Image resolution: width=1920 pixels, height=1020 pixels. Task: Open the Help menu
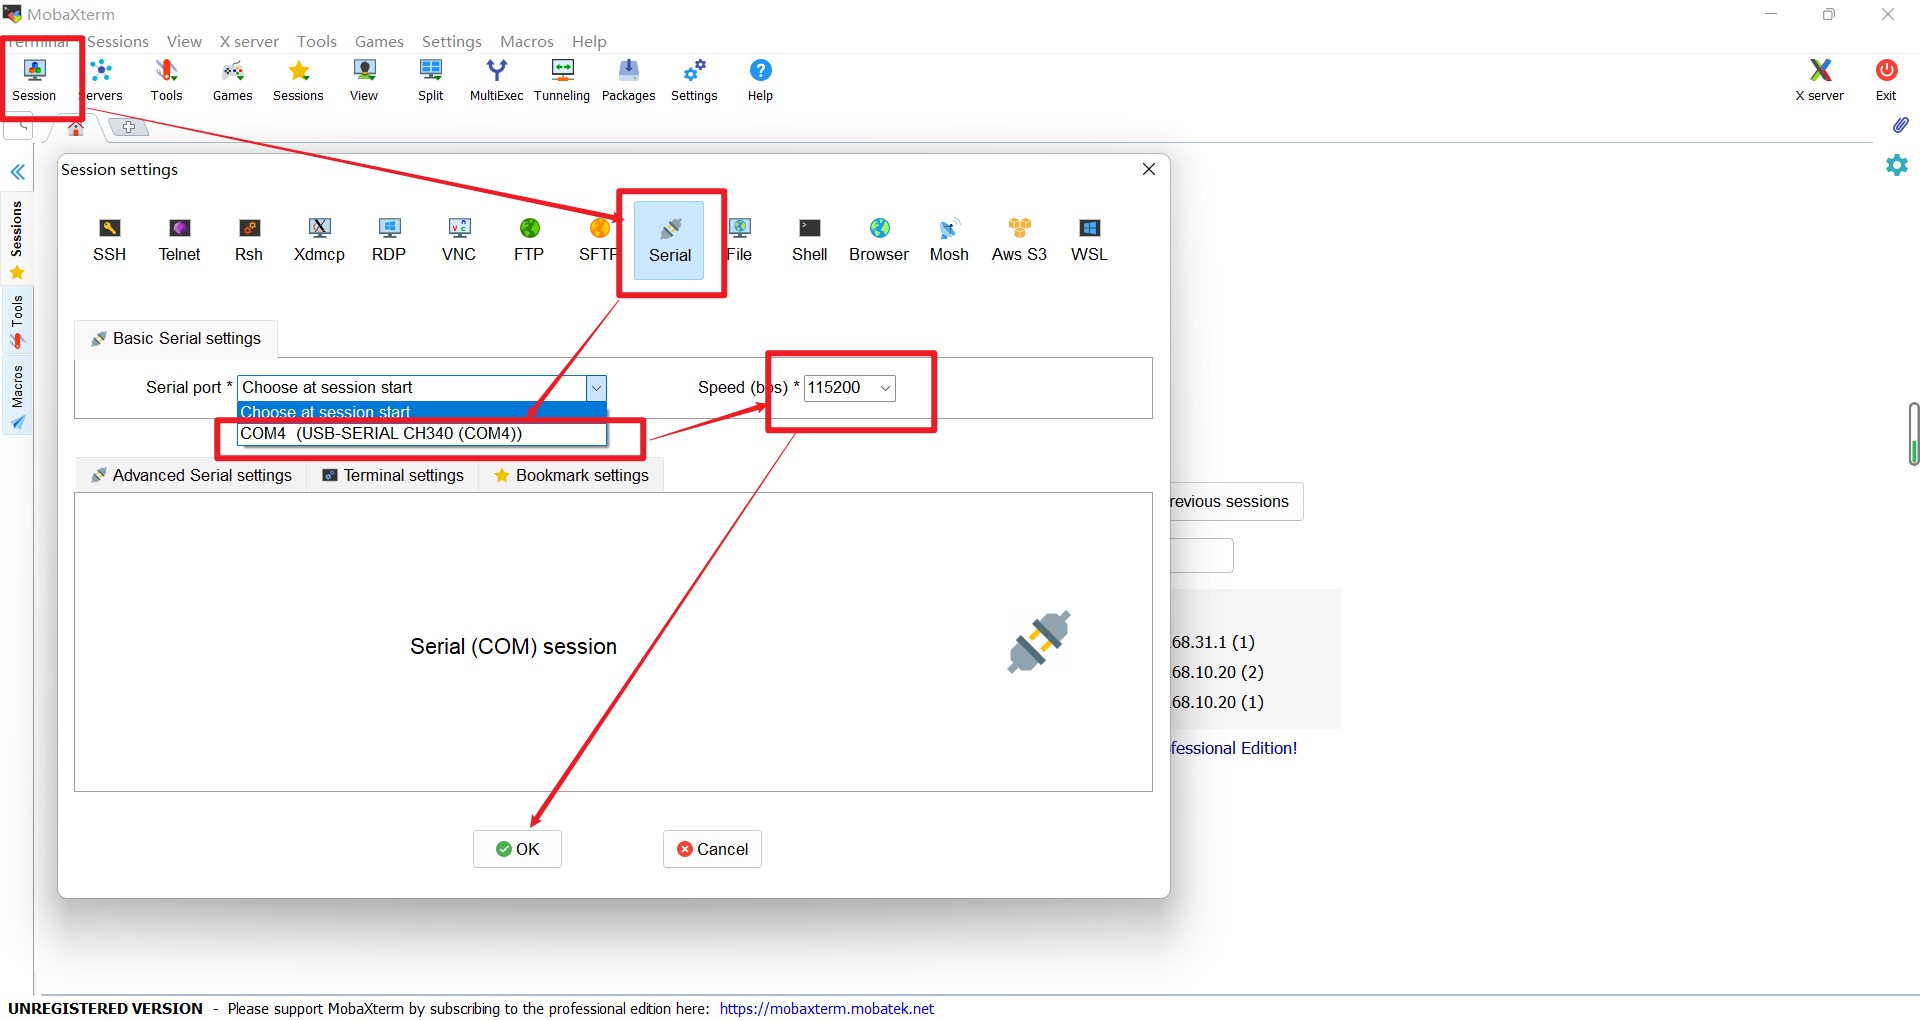(x=589, y=41)
